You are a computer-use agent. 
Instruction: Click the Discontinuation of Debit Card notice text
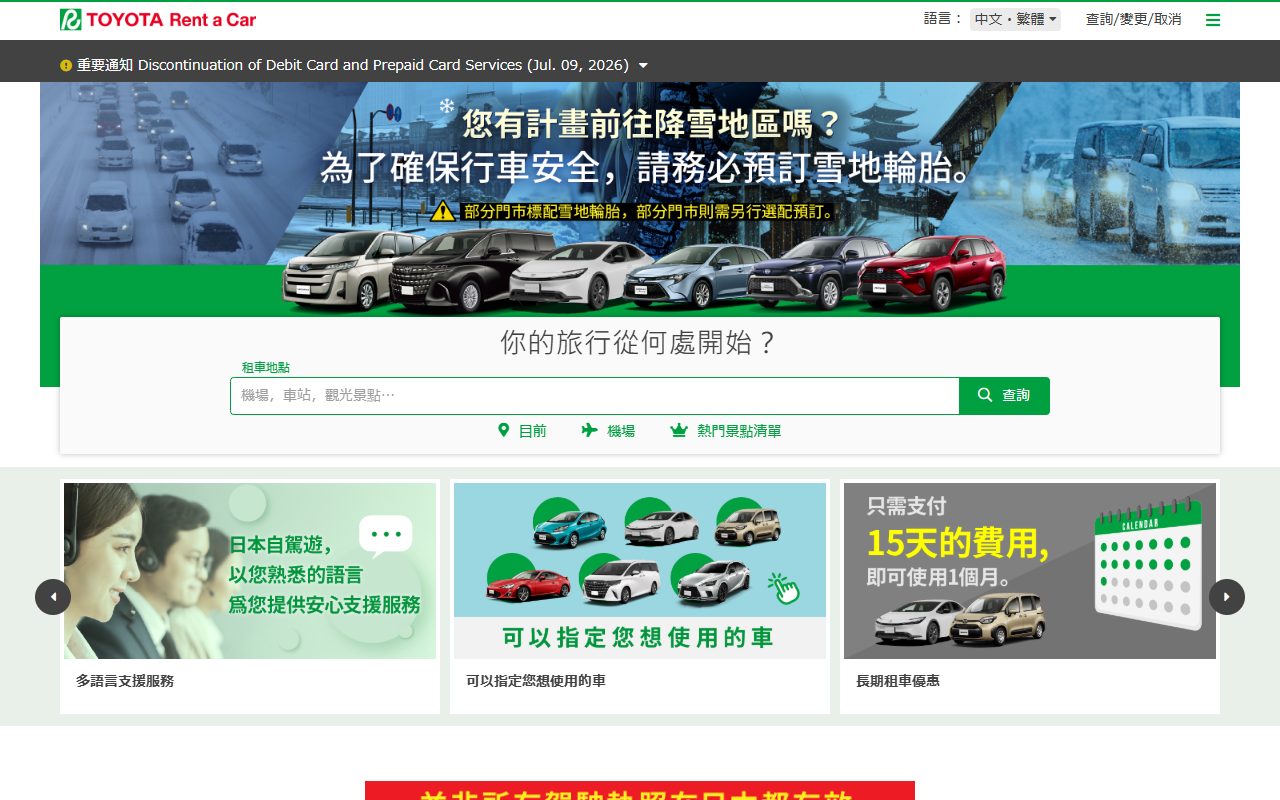point(383,65)
